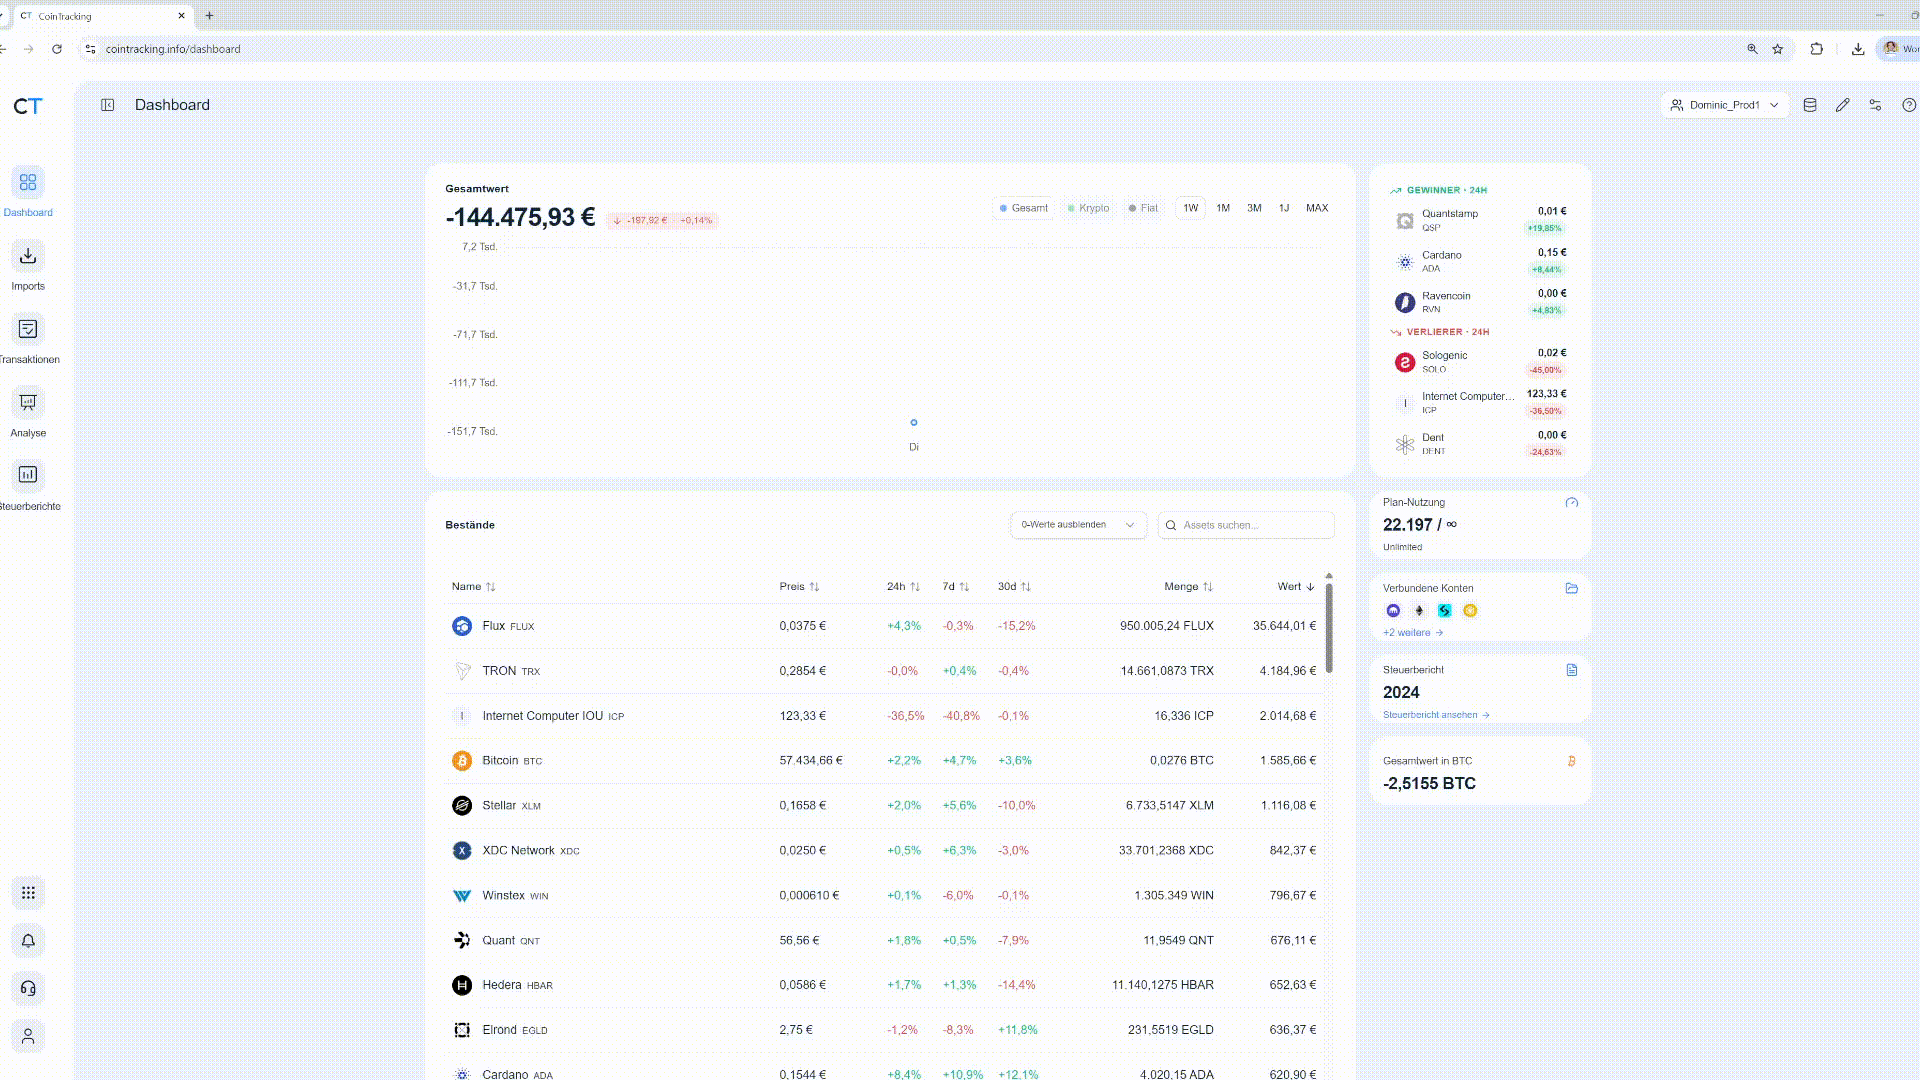The width and height of the screenshot is (1920, 1080).
Task: Click the Bestände table vertical scrollbar
Action: point(1329,628)
